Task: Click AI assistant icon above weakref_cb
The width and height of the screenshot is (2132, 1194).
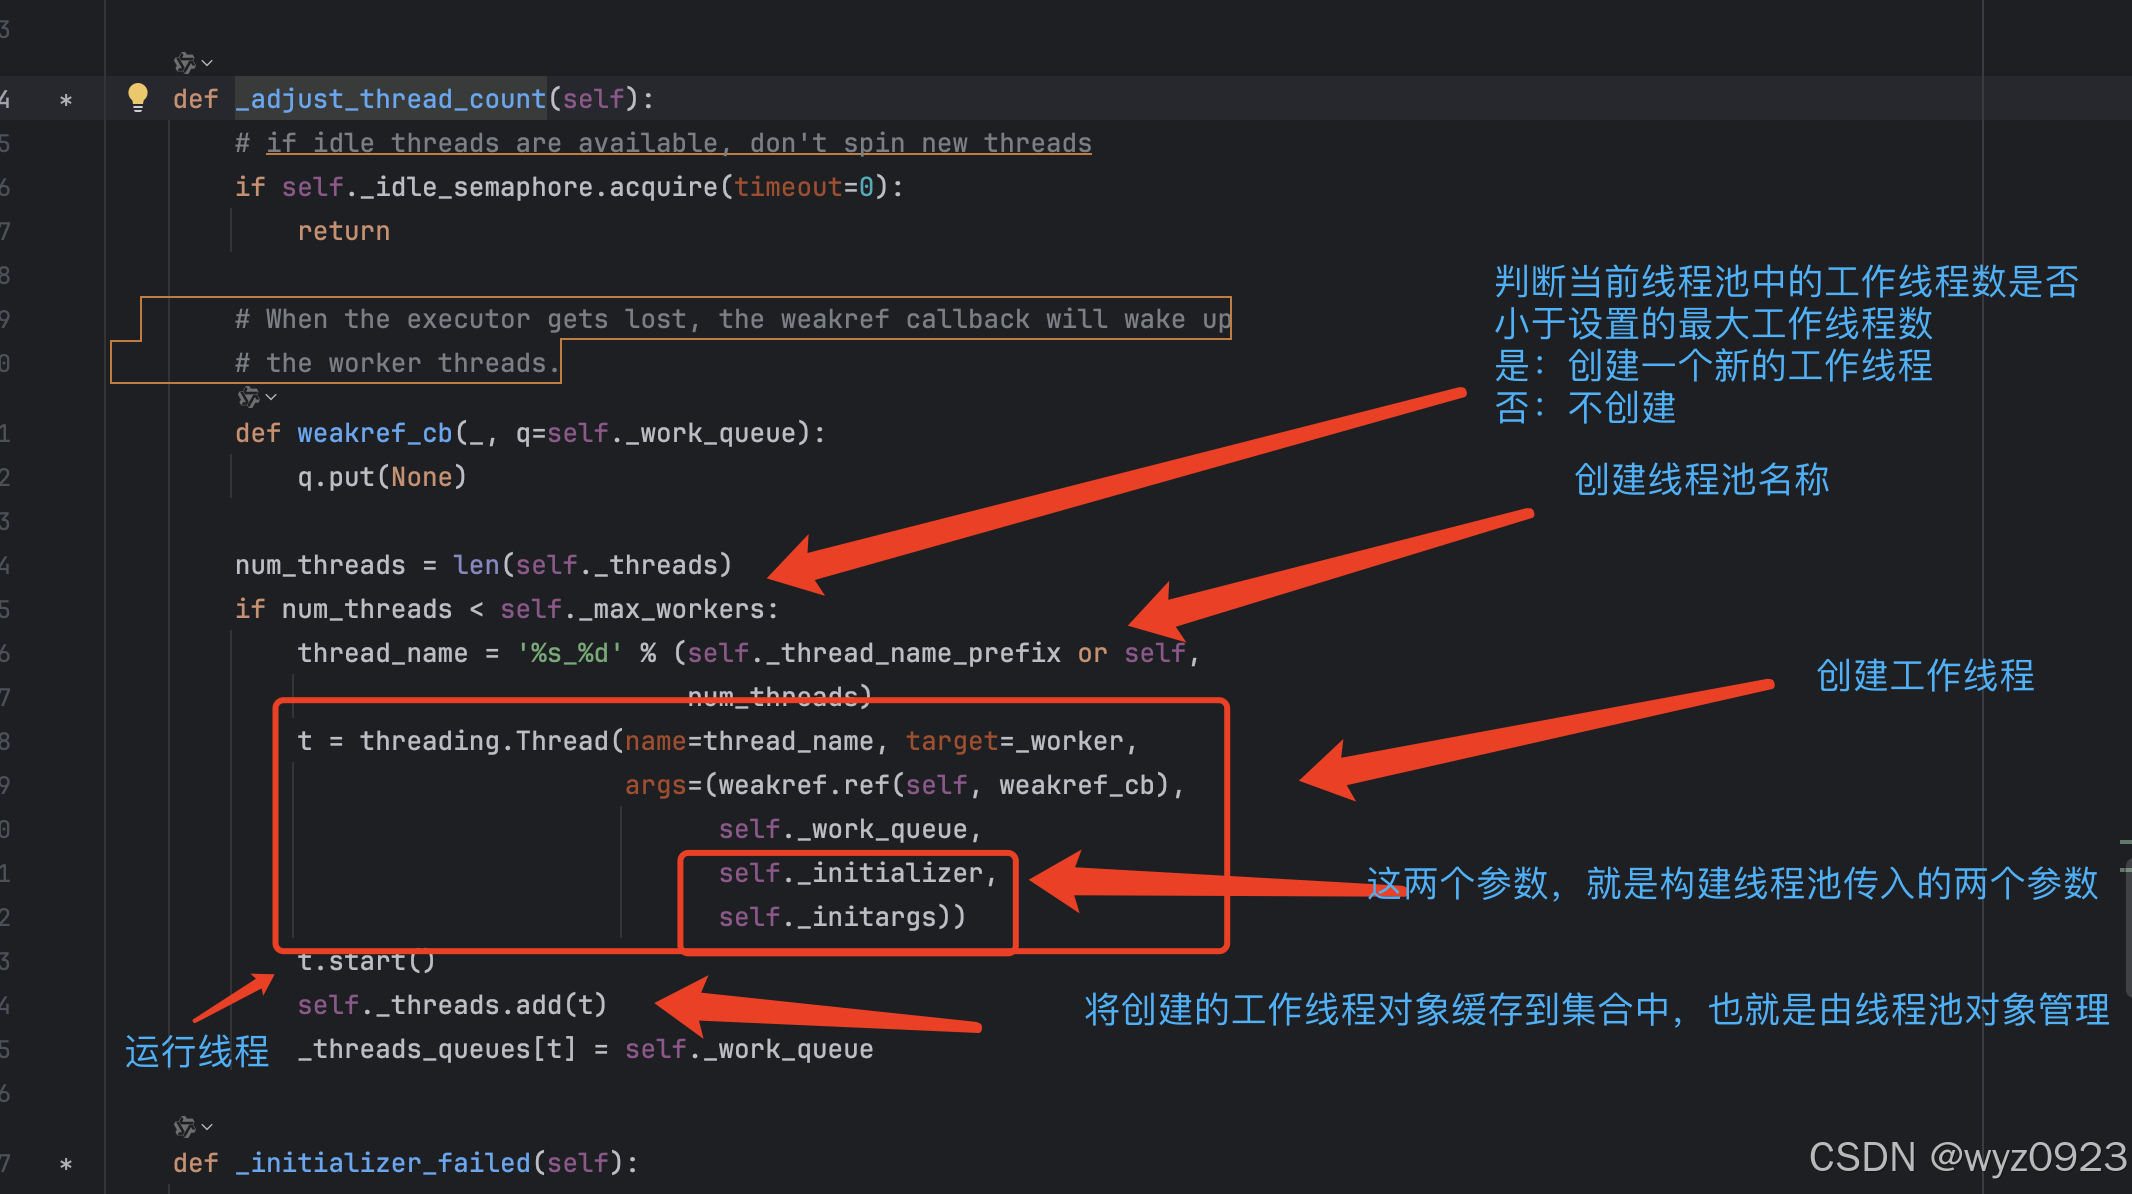Action: (x=248, y=397)
